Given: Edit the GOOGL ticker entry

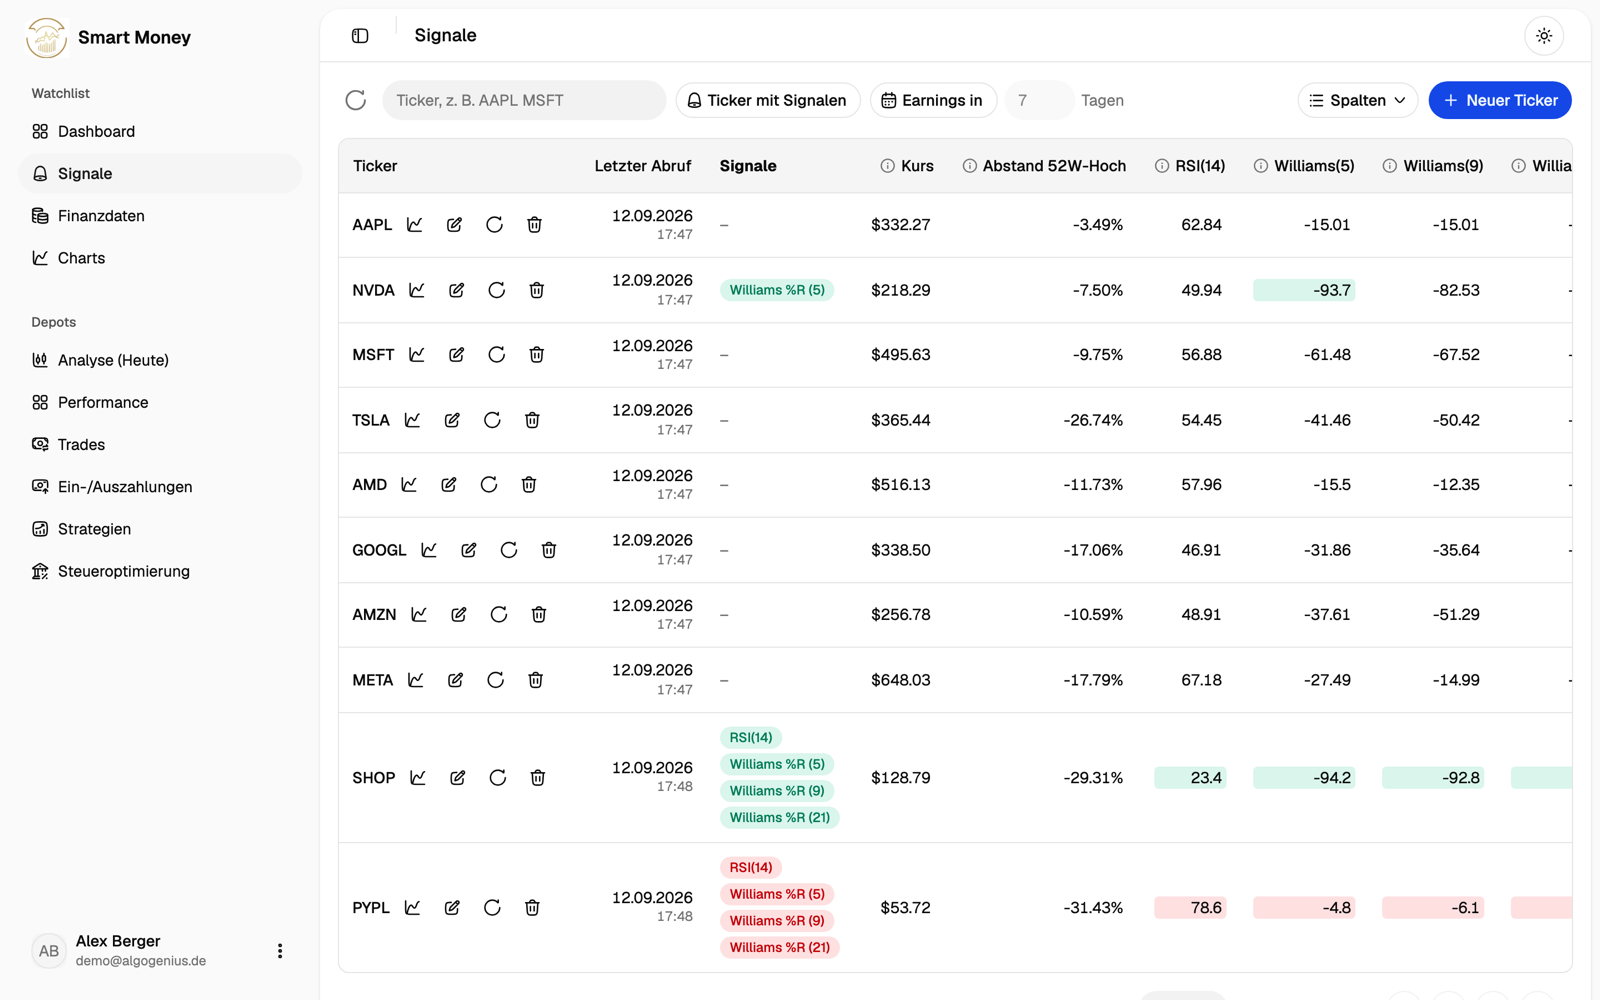Looking at the screenshot, I should [469, 550].
